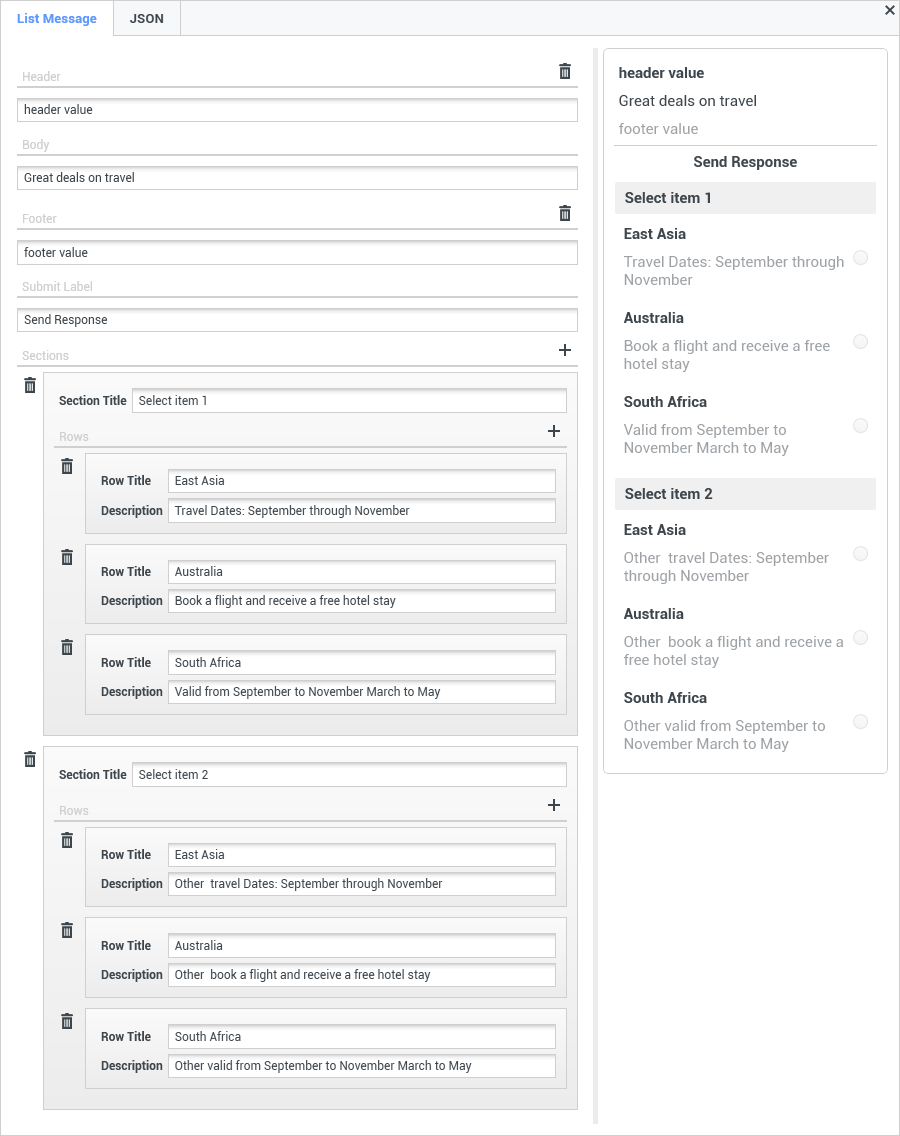Image resolution: width=900 pixels, height=1136 pixels.
Task: Delete the Footer field with trash icon
Action: [x=565, y=213]
